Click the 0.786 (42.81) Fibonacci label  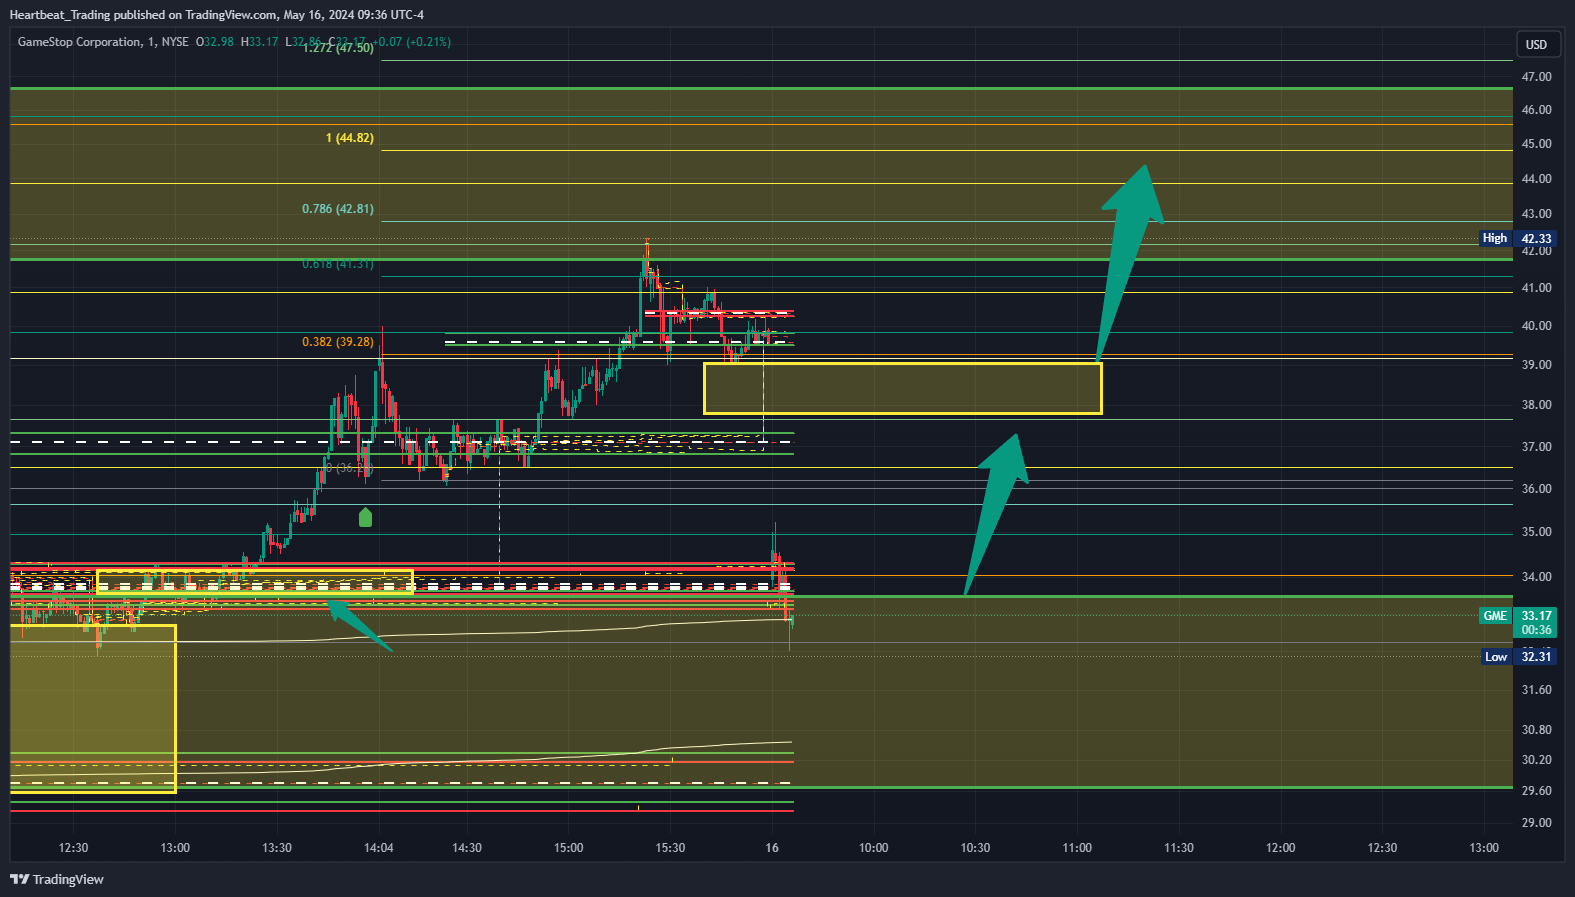click(337, 209)
